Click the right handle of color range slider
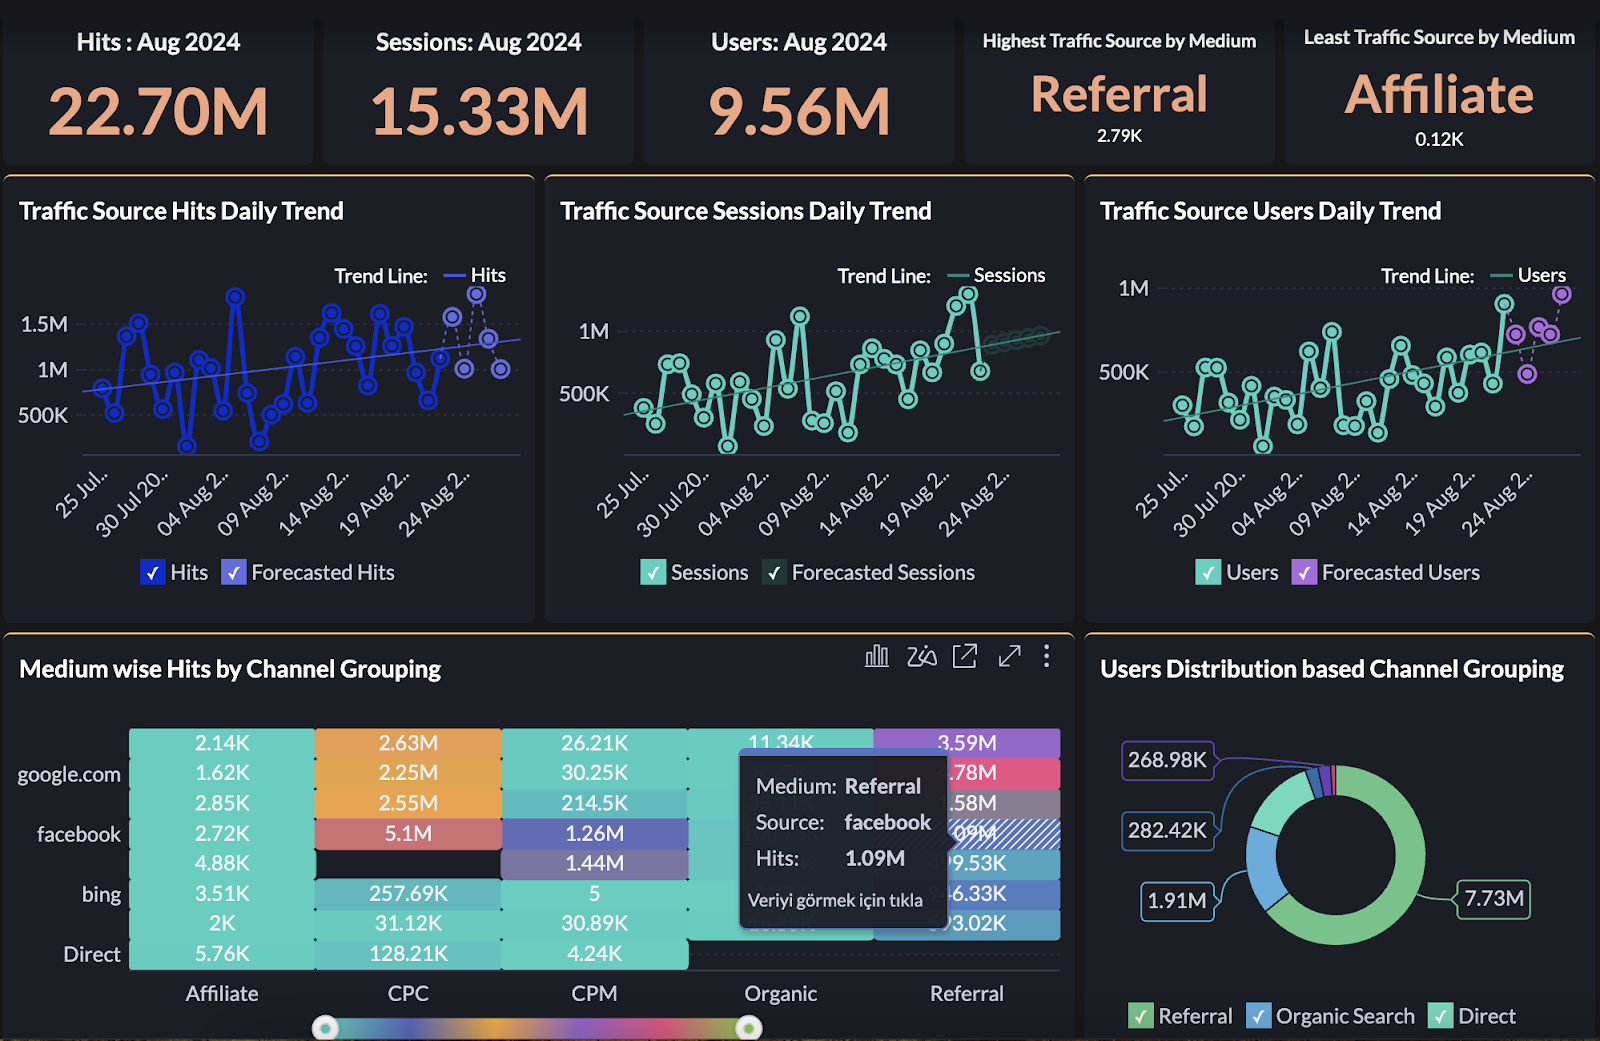The image size is (1600, 1041). [x=749, y=1028]
